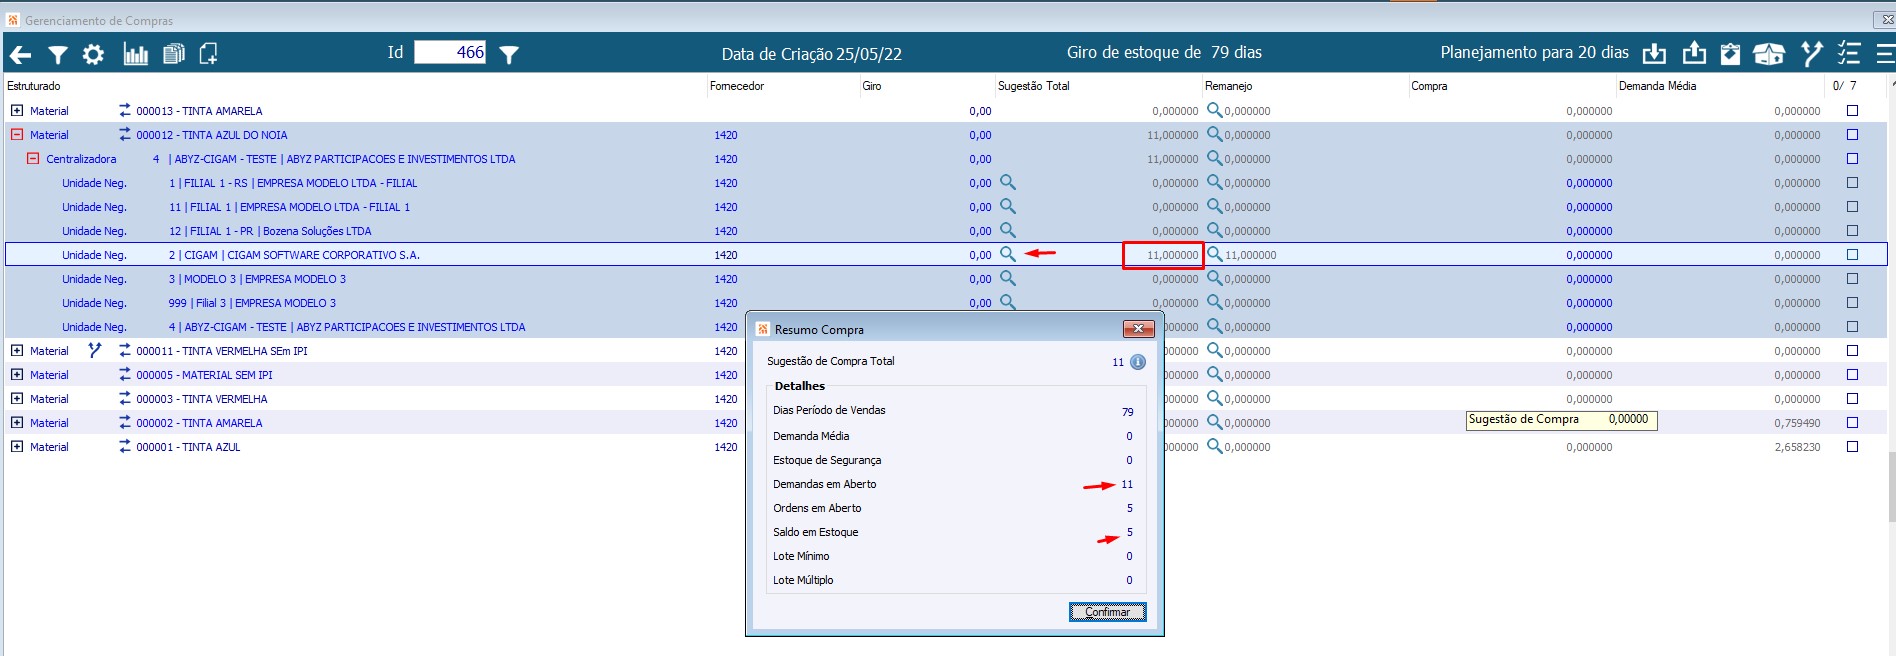The height and width of the screenshot is (656, 1896).
Task: Click the funnel icon next to Id field
Action: (x=509, y=55)
